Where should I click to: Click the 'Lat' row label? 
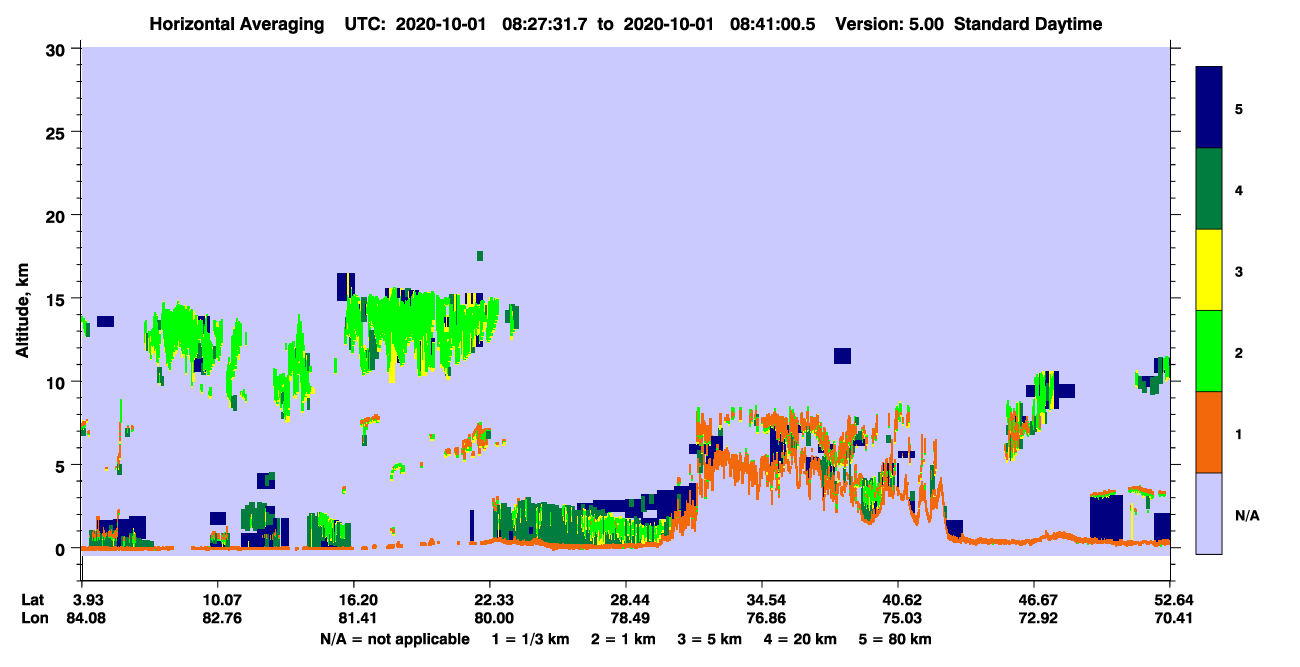(x=33, y=599)
